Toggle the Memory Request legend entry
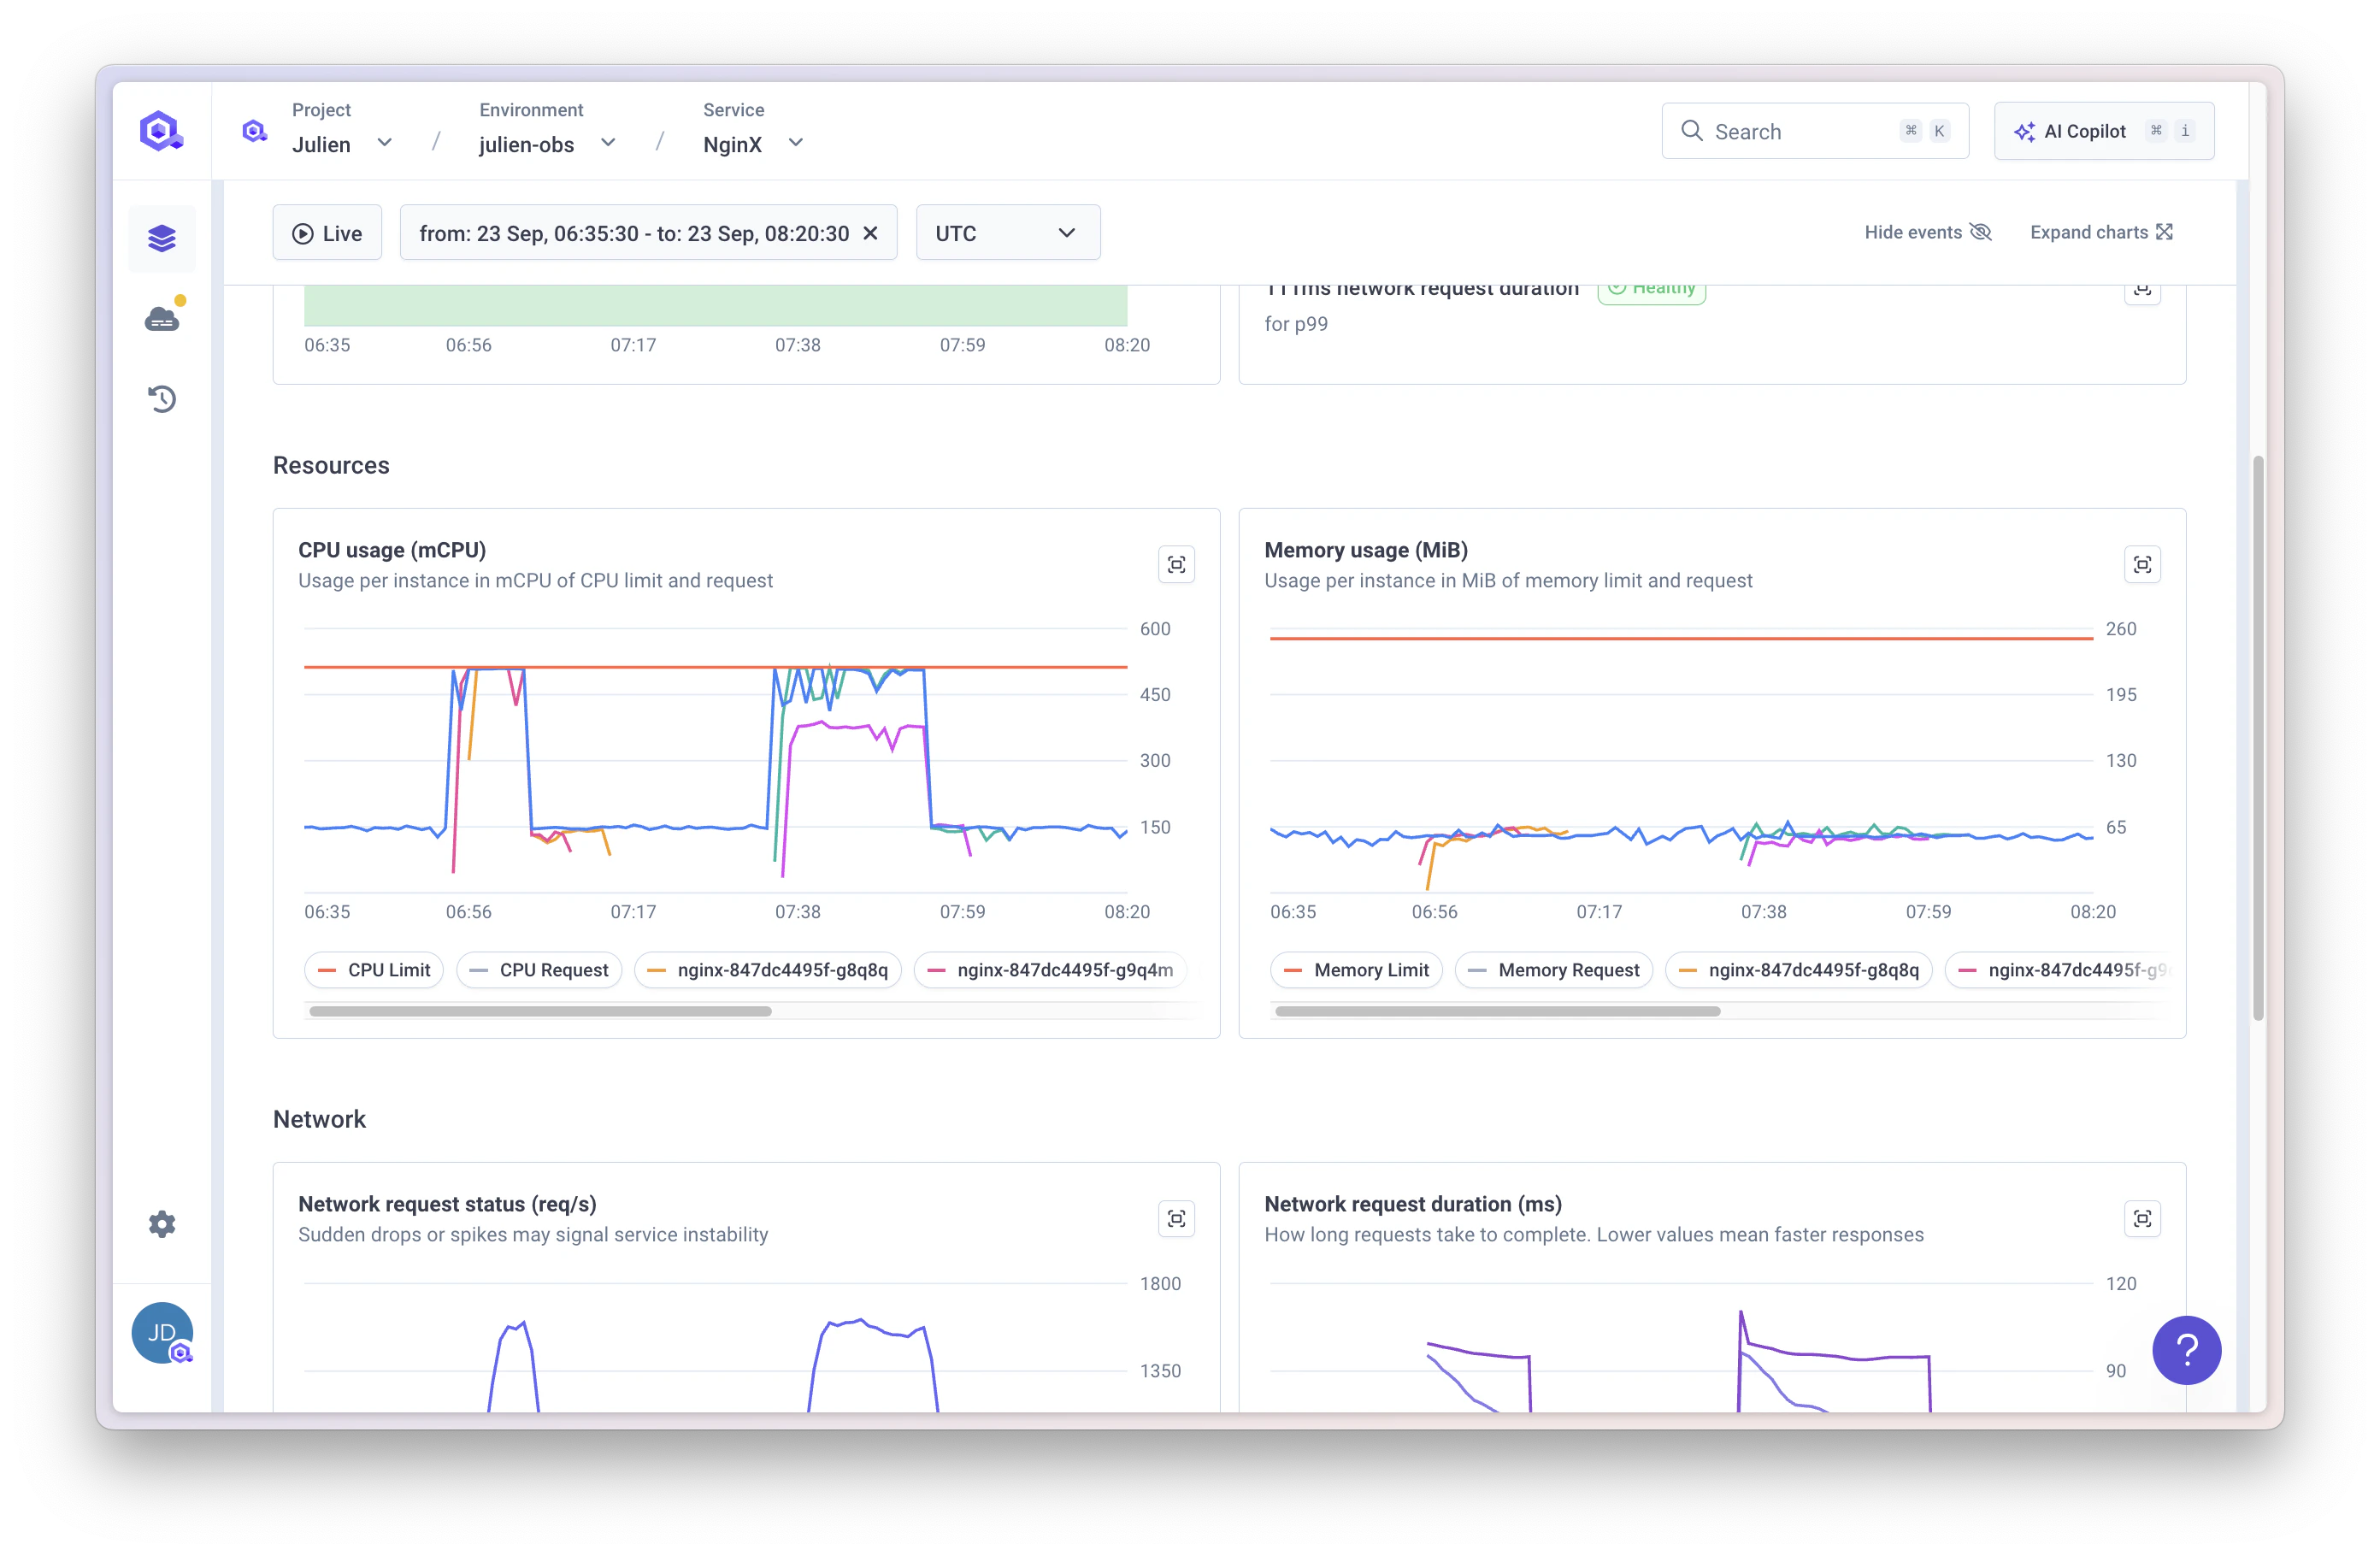This screenshot has width=2380, height=1556. click(x=1552, y=969)
